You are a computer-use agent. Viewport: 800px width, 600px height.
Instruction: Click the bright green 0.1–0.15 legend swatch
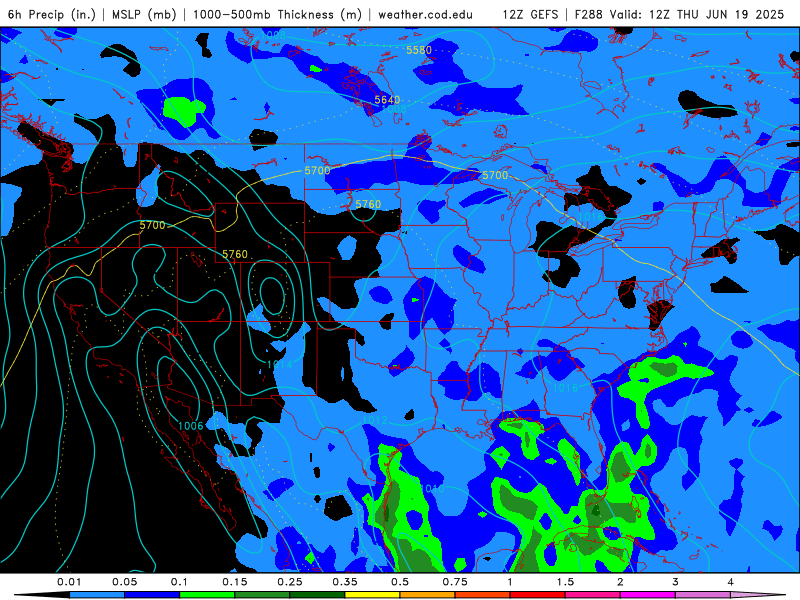click(207, 595)
